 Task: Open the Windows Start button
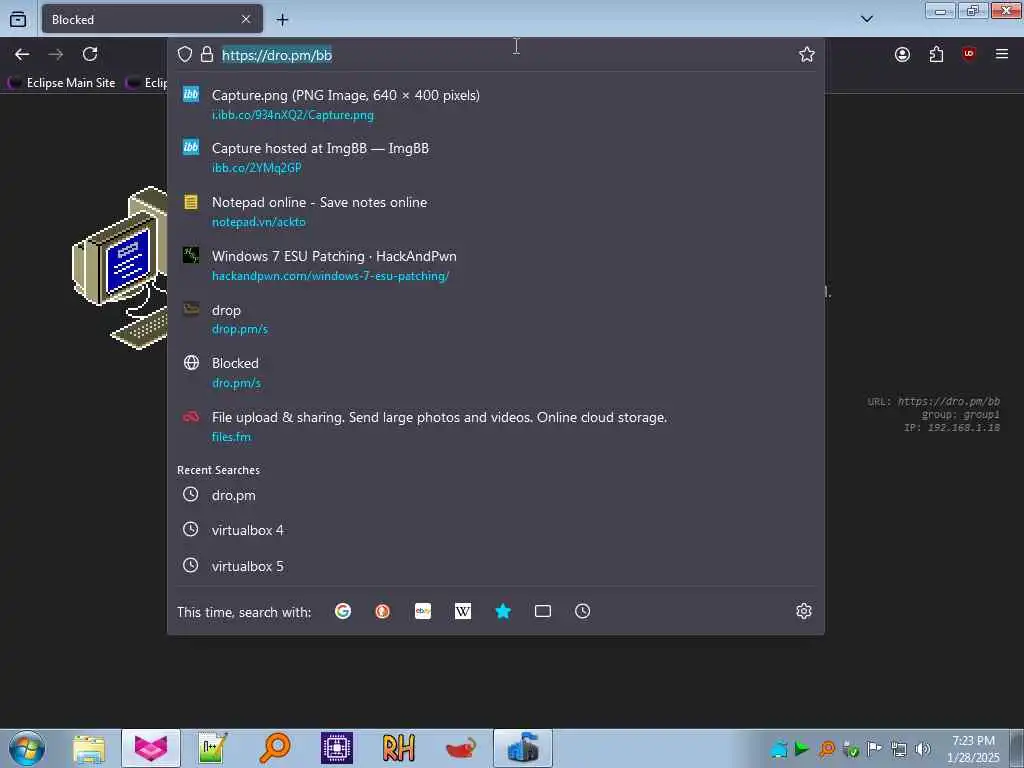pos(27,748)
